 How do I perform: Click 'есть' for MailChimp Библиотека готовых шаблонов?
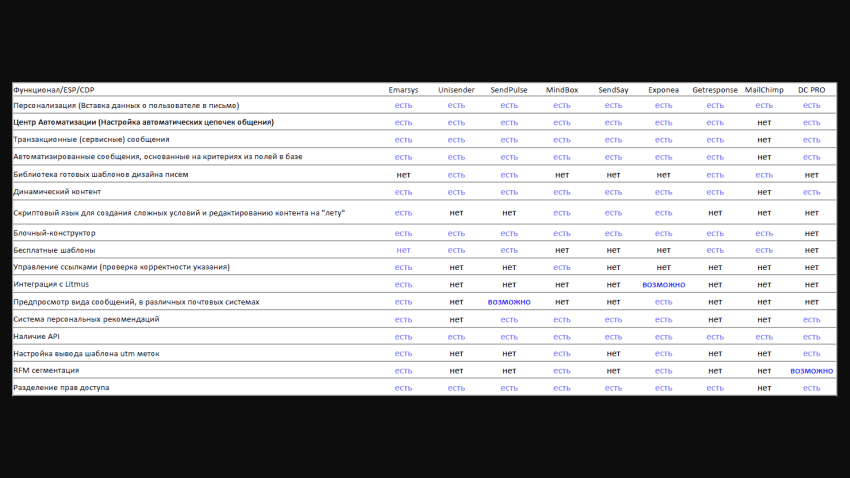coord(764,175)
